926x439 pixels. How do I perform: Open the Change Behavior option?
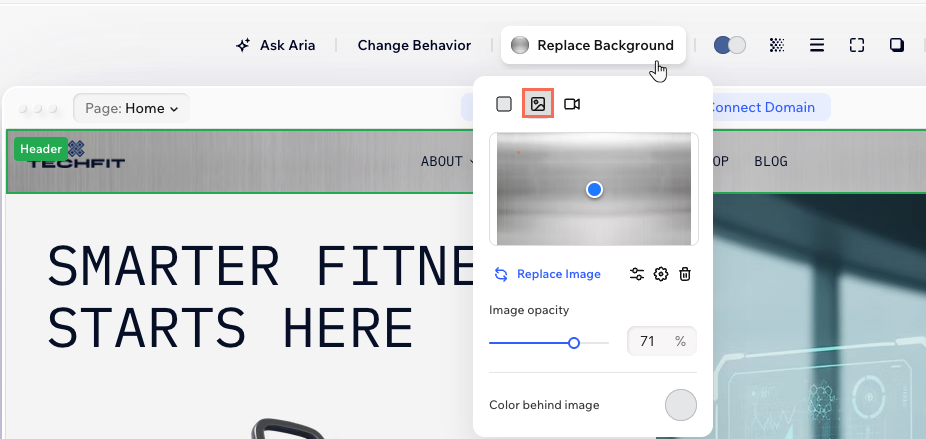[x=414, y=45]
